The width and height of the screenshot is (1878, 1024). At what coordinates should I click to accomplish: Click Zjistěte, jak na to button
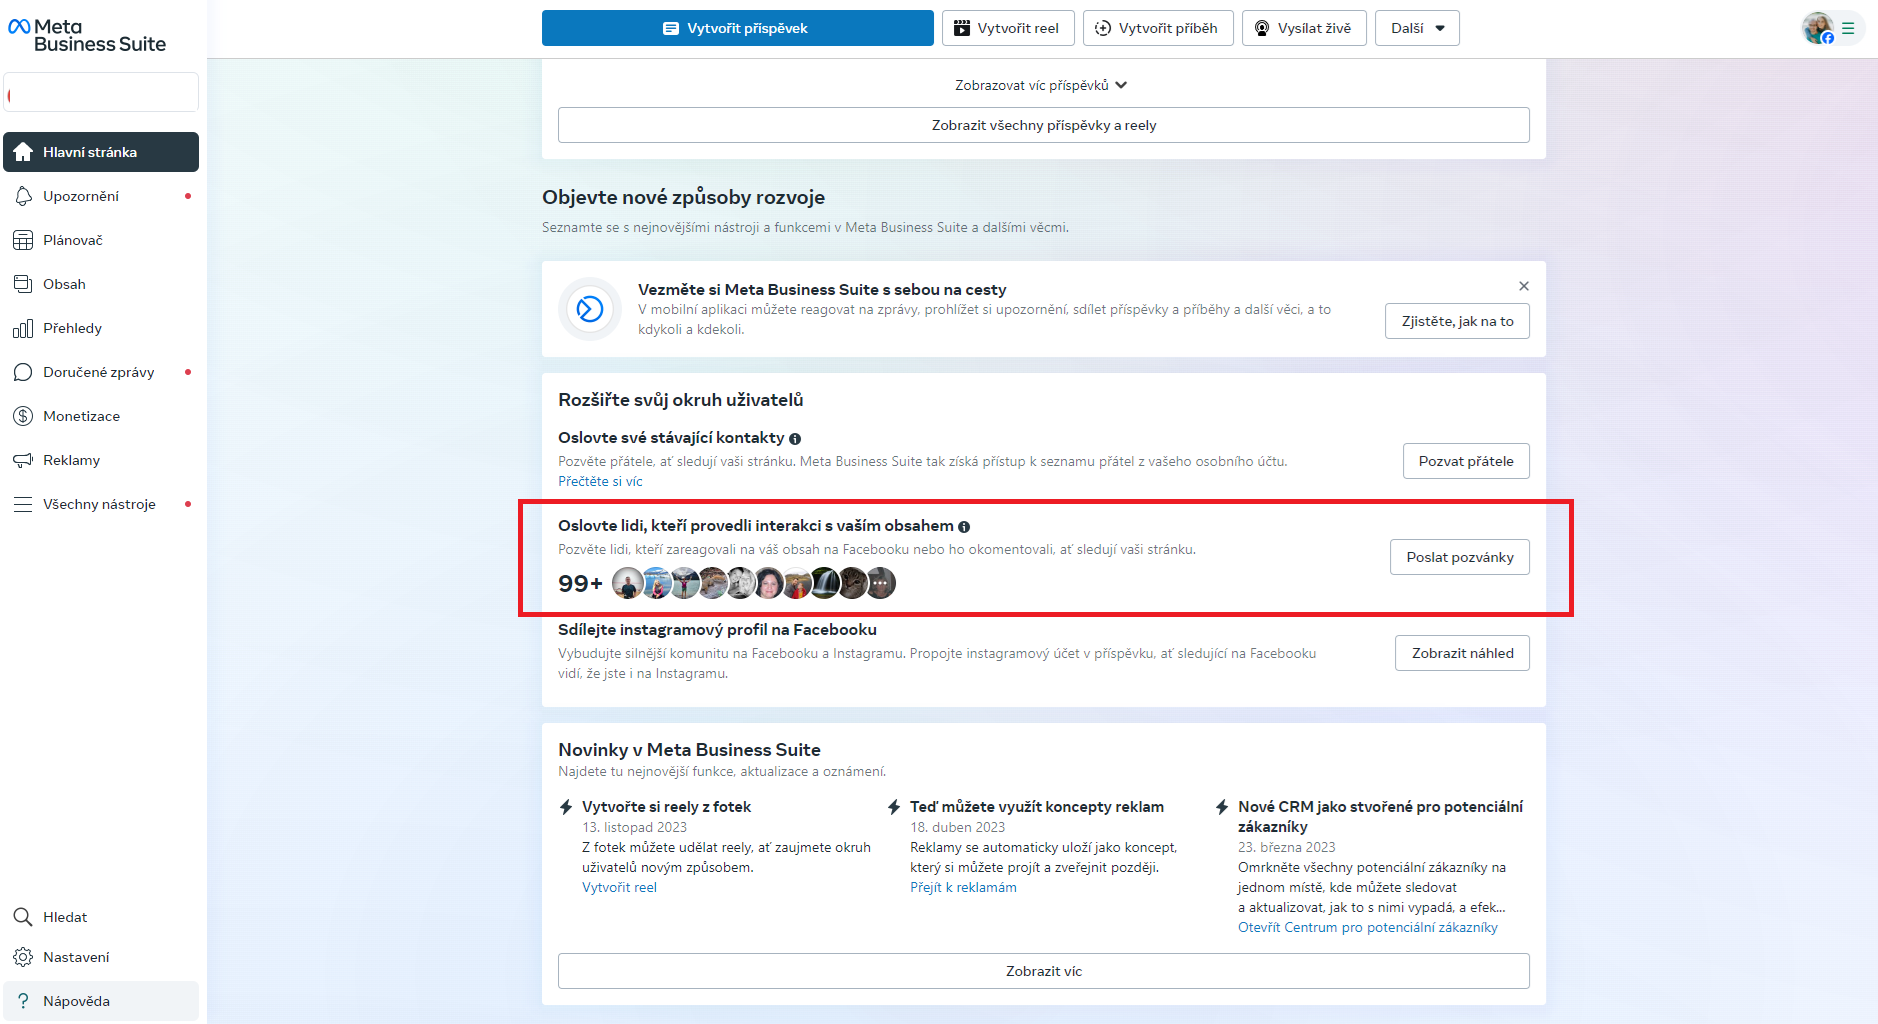click(1457, 321)
